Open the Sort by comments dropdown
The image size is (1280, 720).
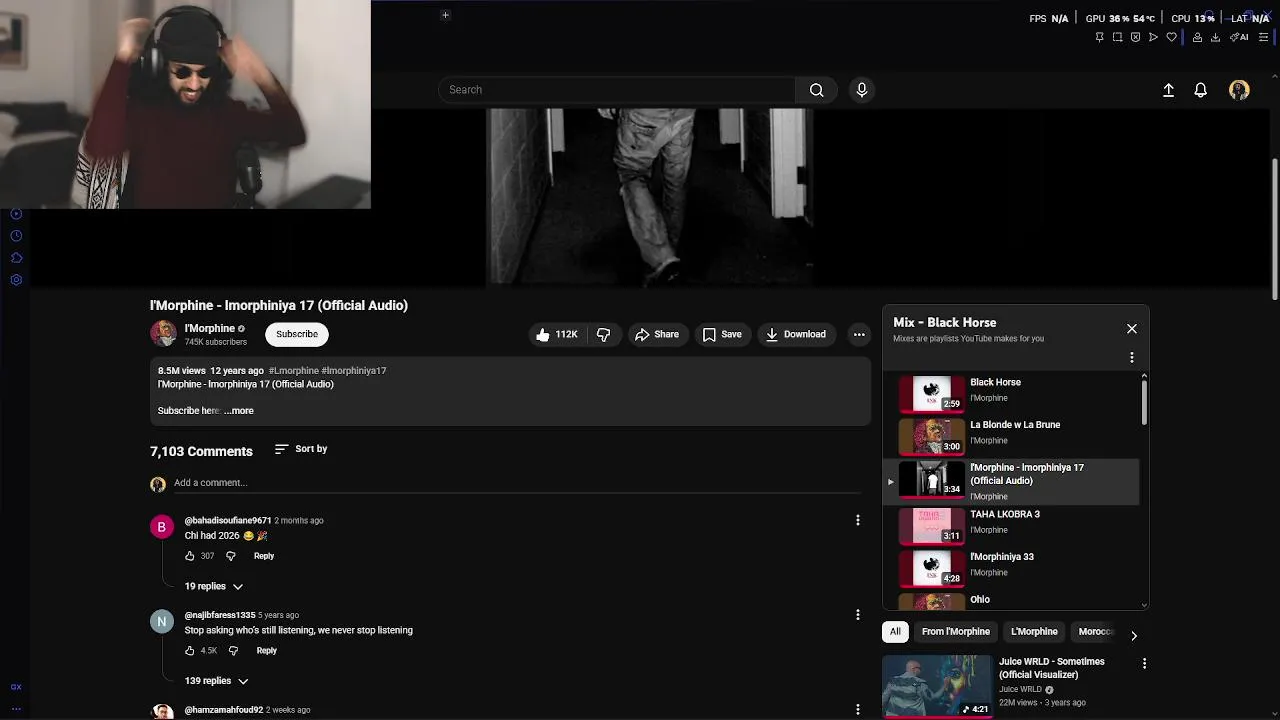(301, 449)
